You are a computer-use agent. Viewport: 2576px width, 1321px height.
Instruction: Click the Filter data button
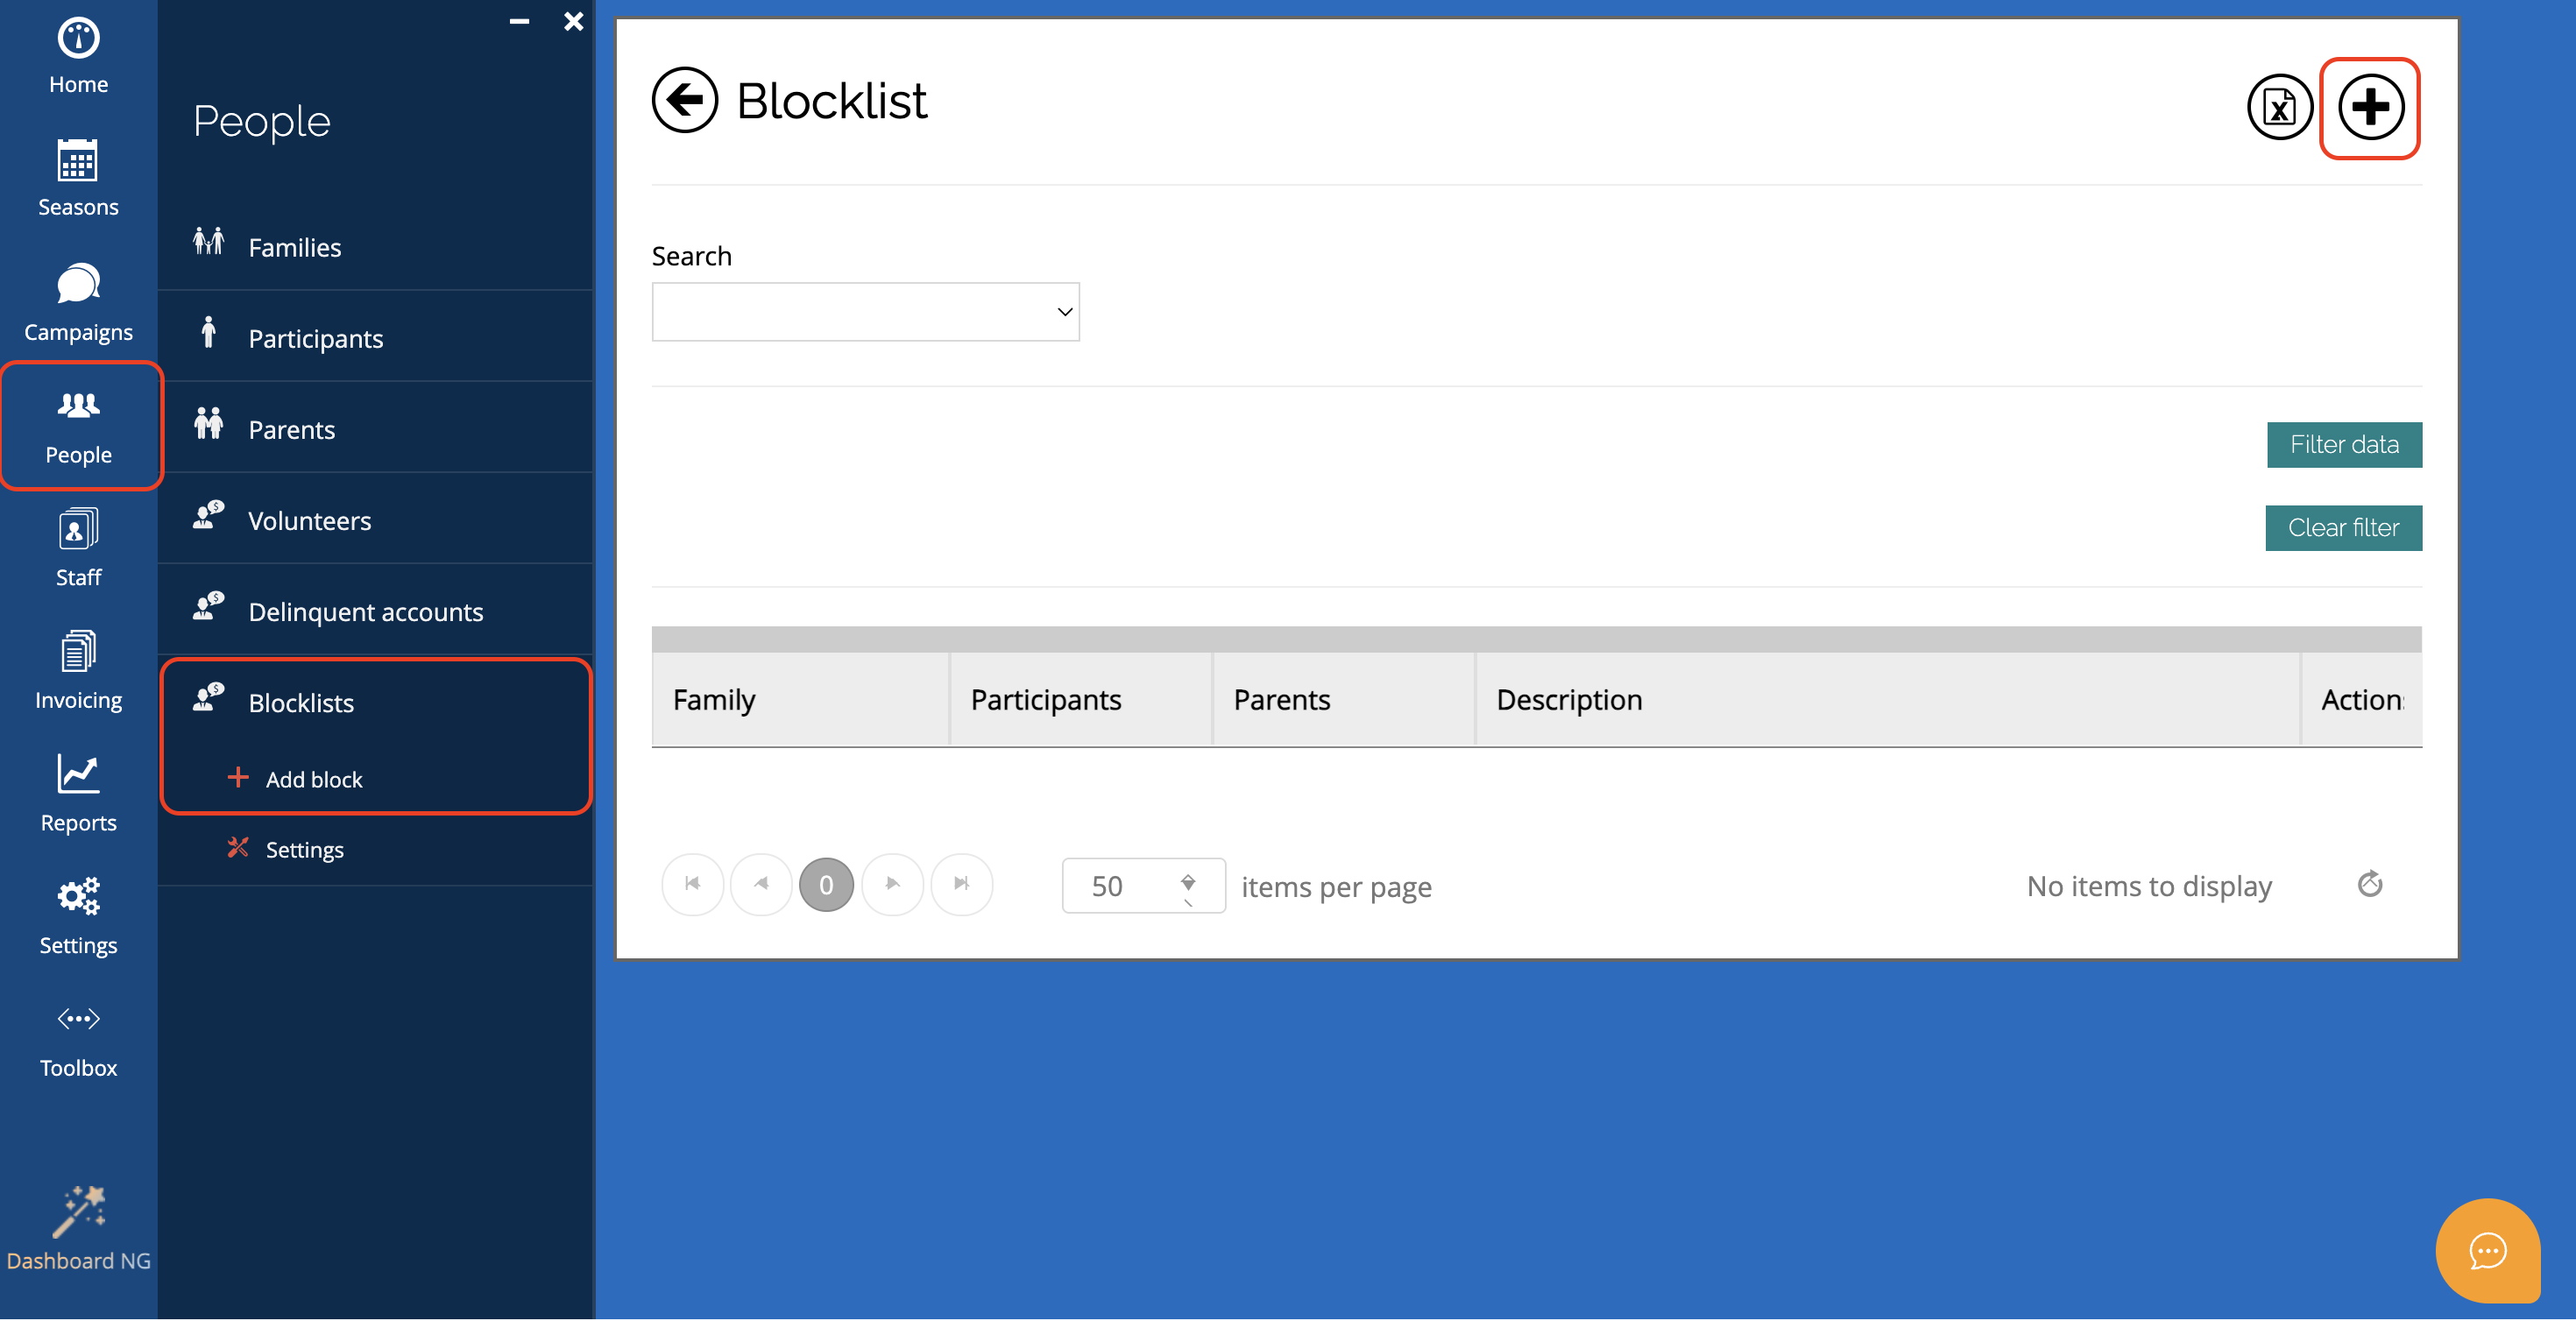point(2343,445)
